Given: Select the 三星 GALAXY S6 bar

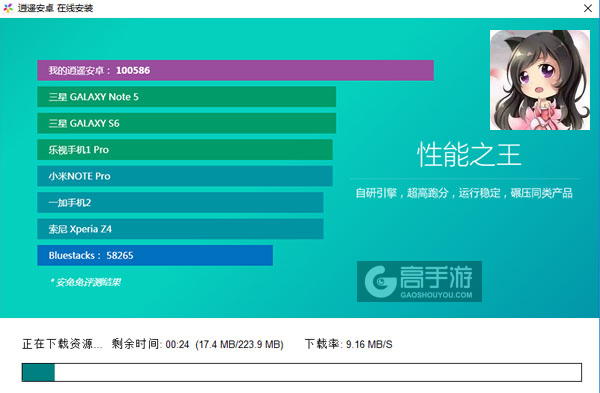Looking at the screenshot, I should (187, 123).
